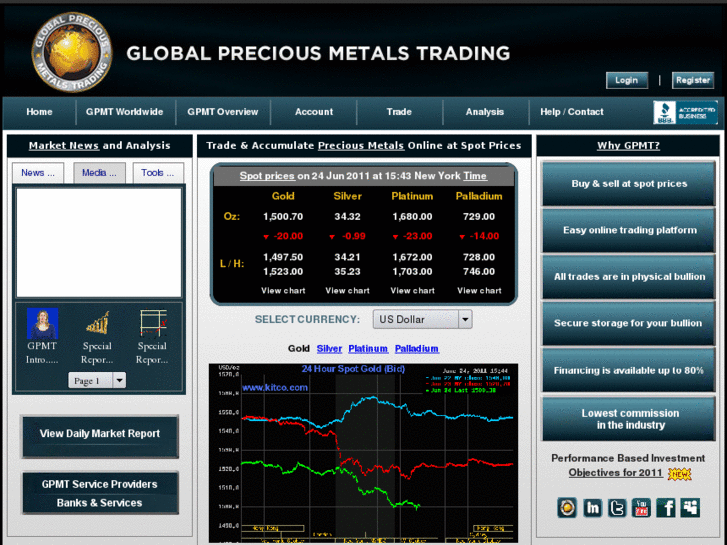Open the Account menu
727x545 pixels.
pos(314,112)
